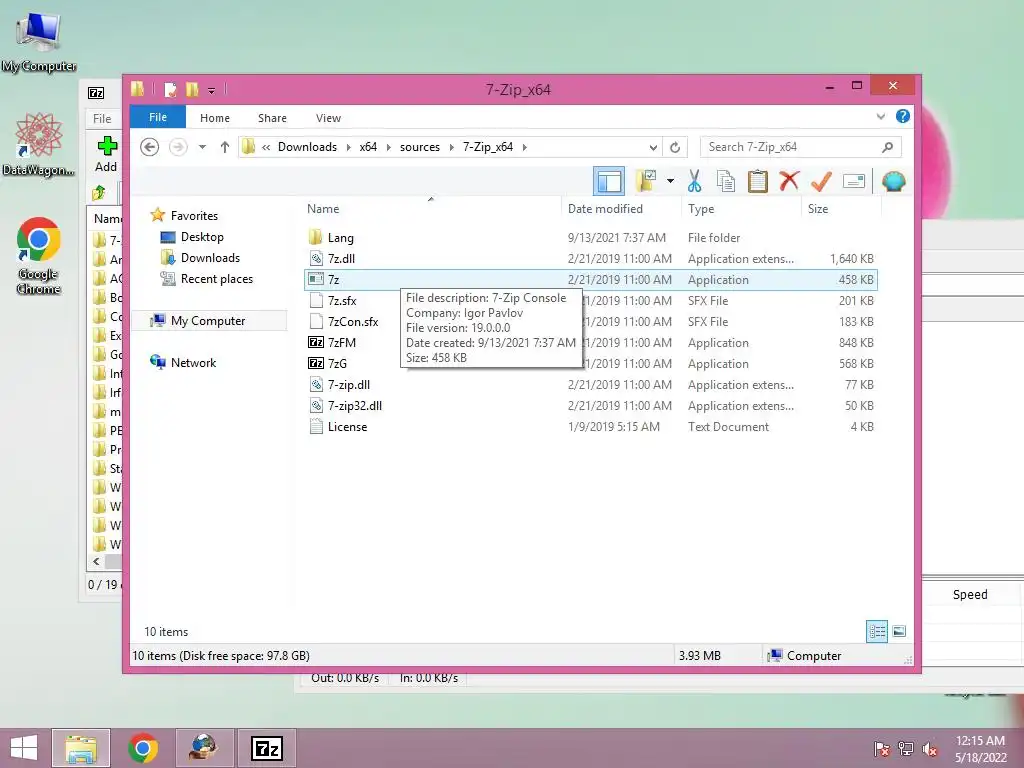Select Desktop in the navigation pane
Image resolution: width=1024 pixels, height=768 pixels.
click(x=202, y=236)
